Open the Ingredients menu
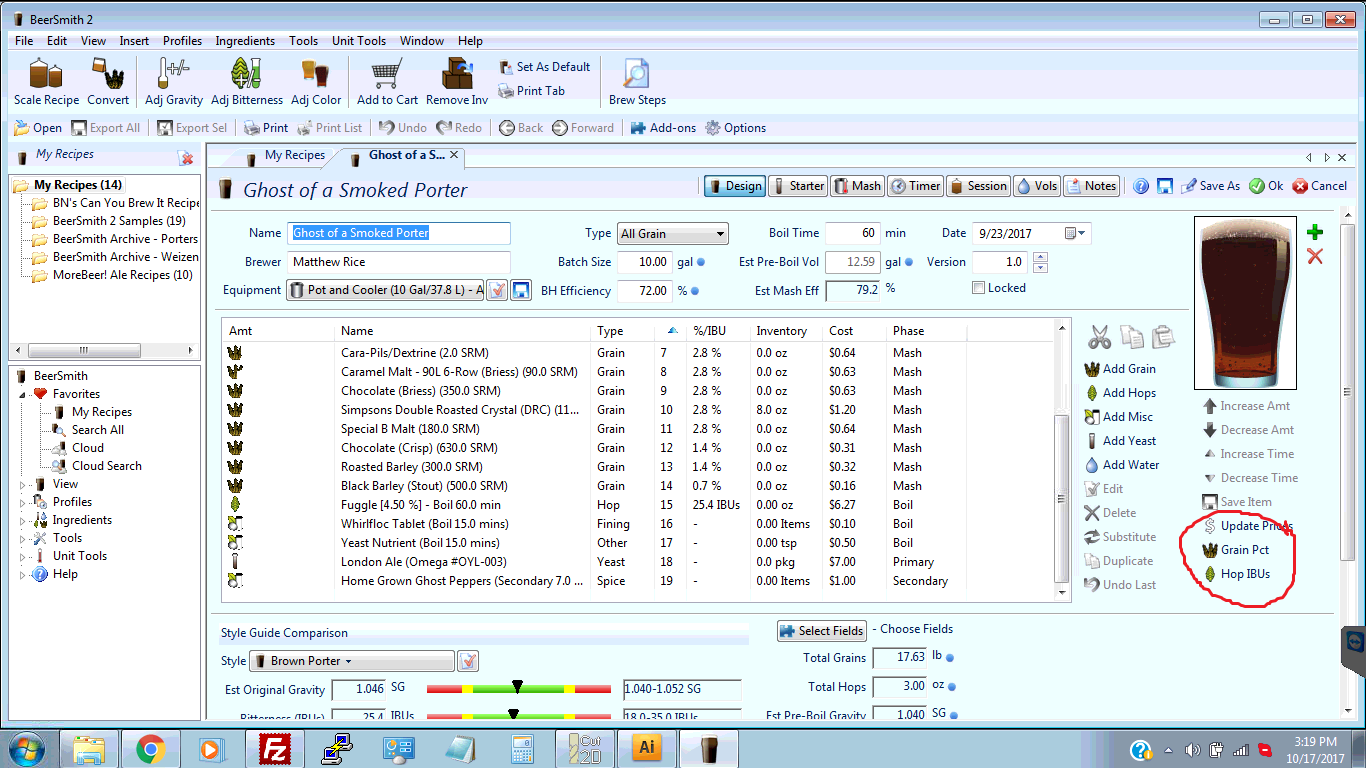The image size is (1366, 768). [245, 41]
